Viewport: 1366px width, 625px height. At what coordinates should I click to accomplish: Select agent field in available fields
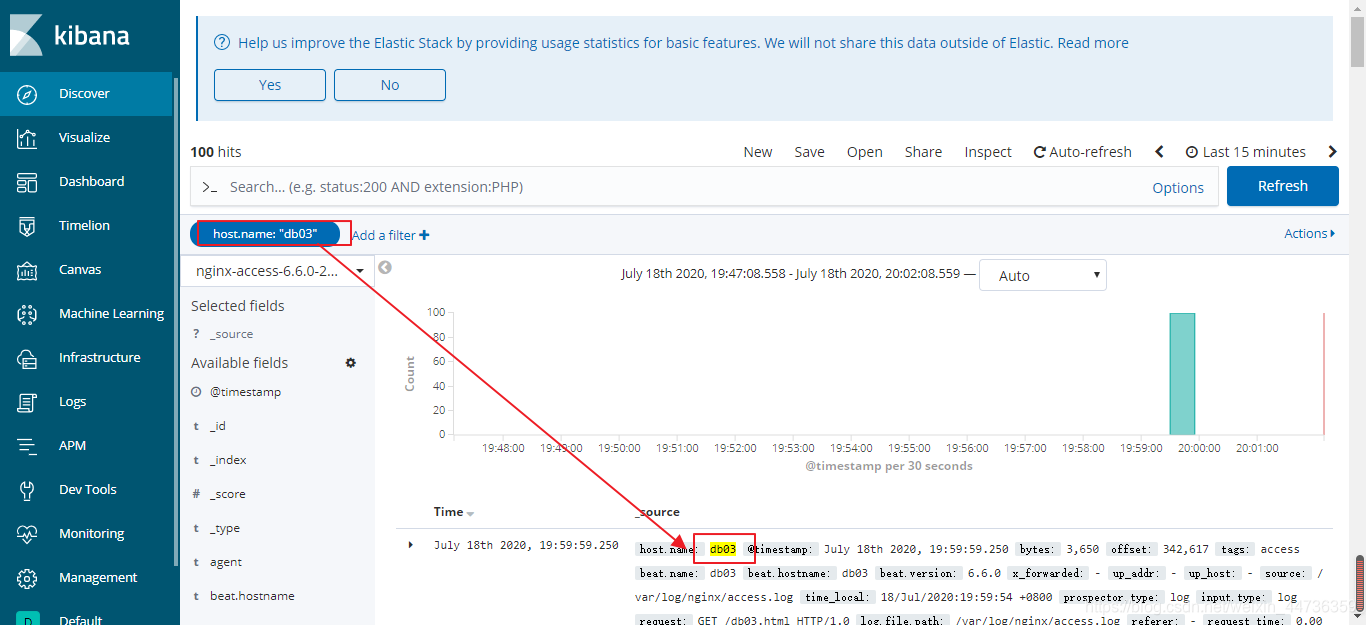[x=226, y=562]
